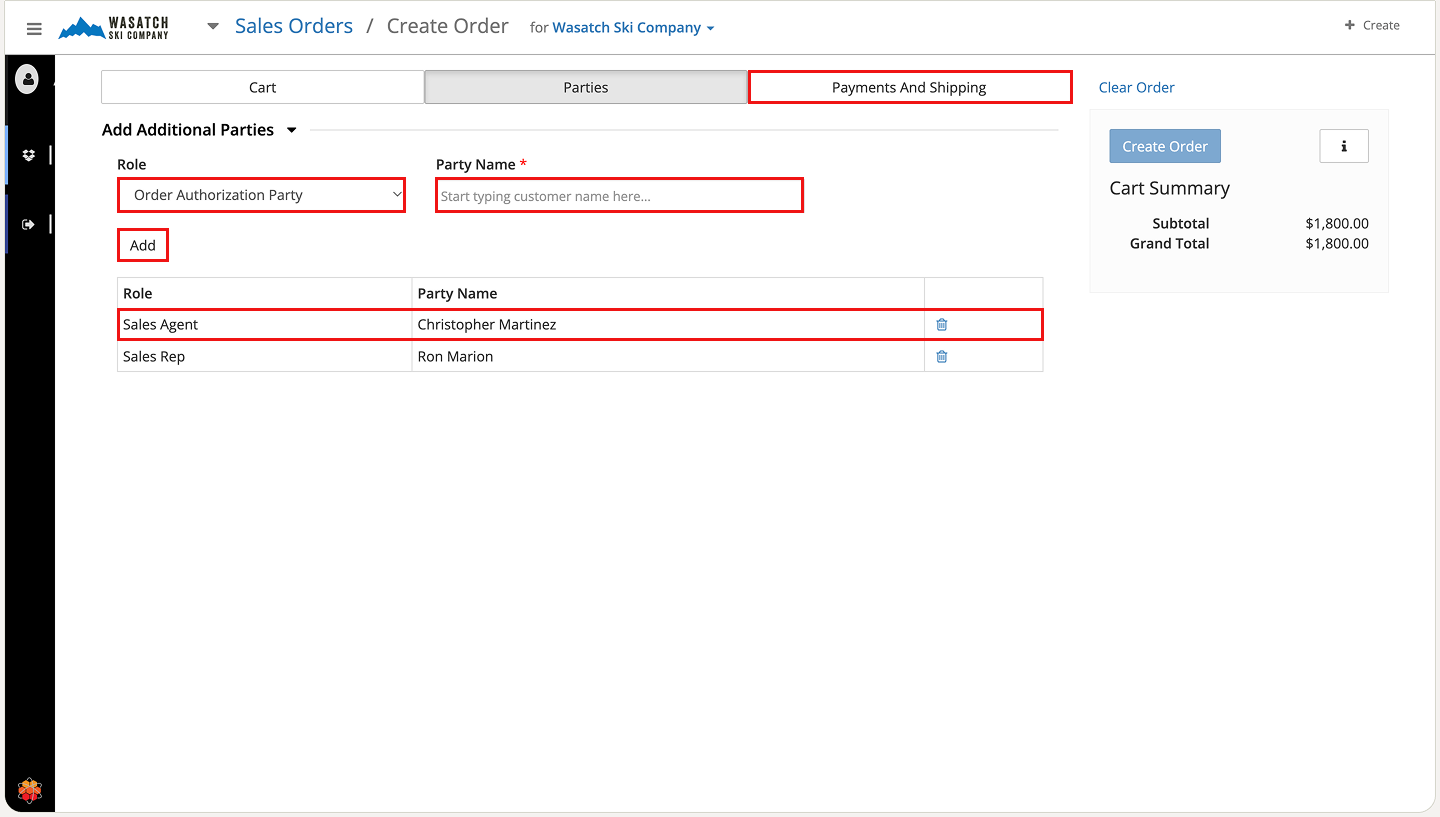
Task: Delete the Sales Rep Ron Marion row
Action: [x=941, y=357]
